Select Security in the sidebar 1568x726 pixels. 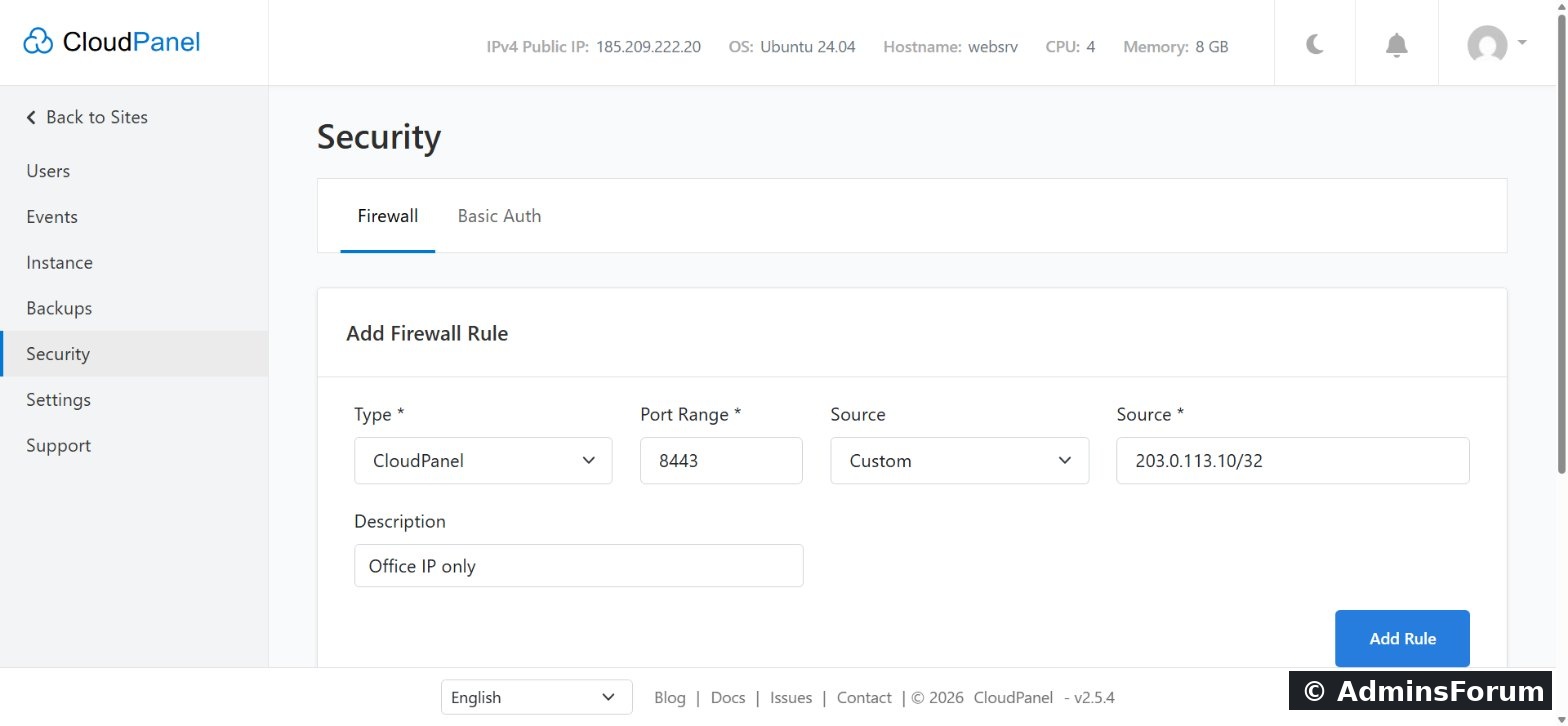tap(134, 354)
